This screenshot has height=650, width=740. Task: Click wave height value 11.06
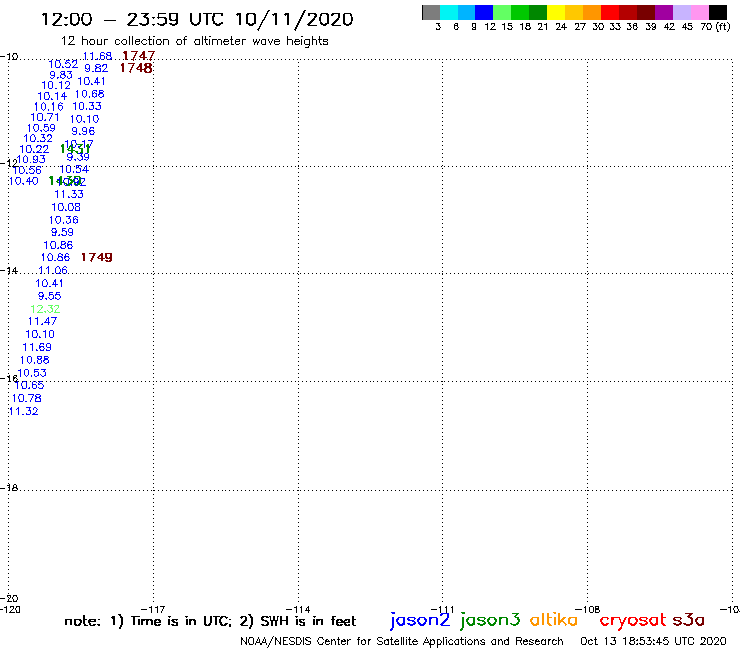click(53, 270)
